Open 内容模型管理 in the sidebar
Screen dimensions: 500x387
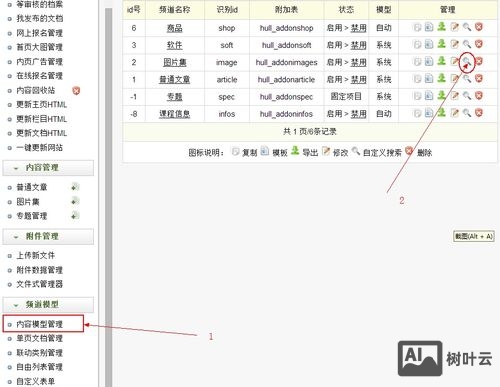click(x=40, y=324)
